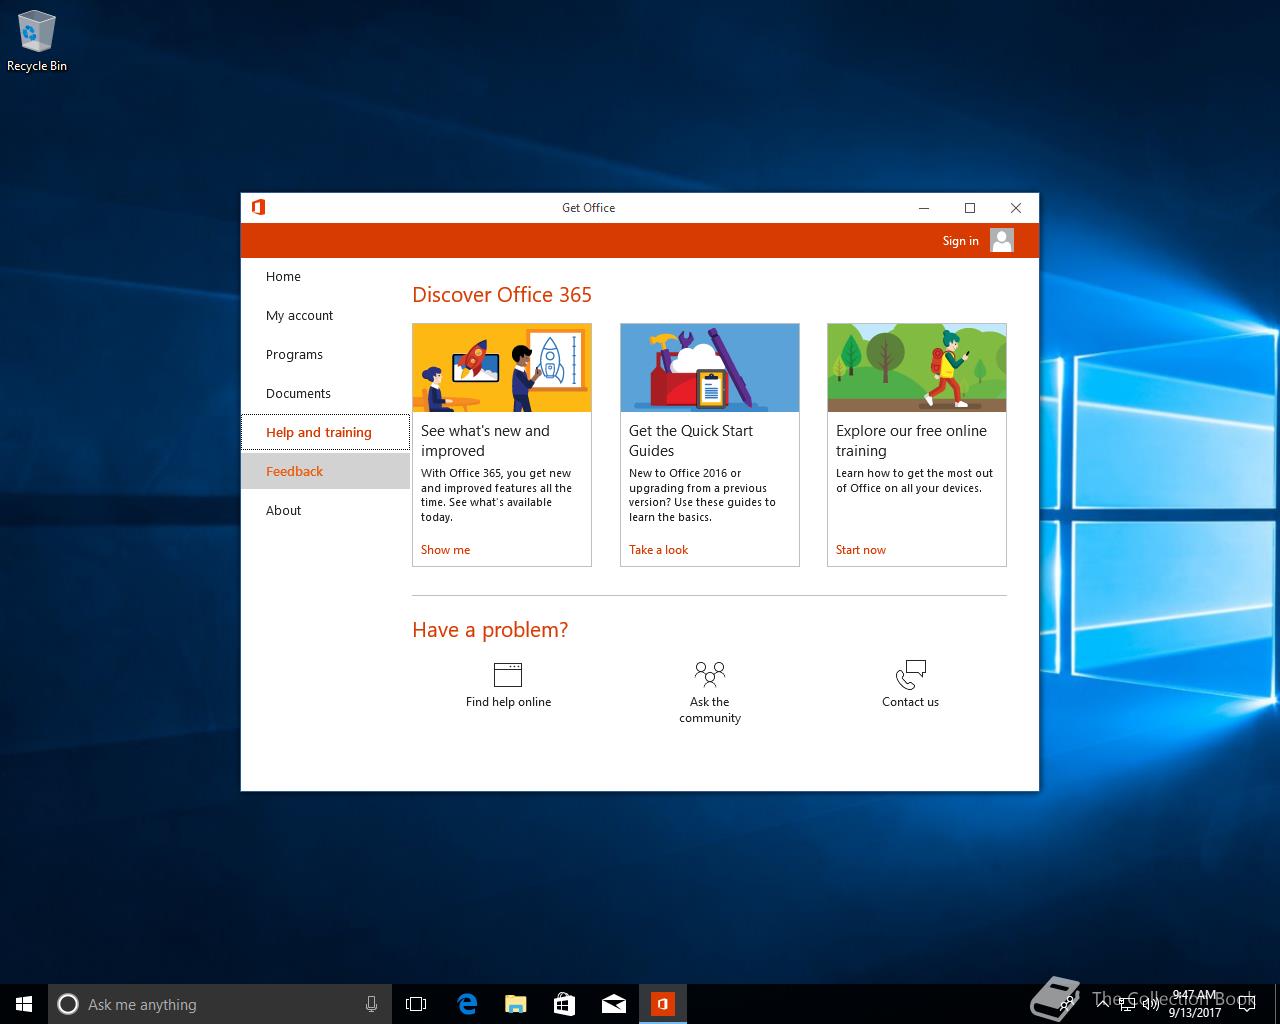1280x1024 pixels.
Task: Click Take a look link
Action: point(658,549)
